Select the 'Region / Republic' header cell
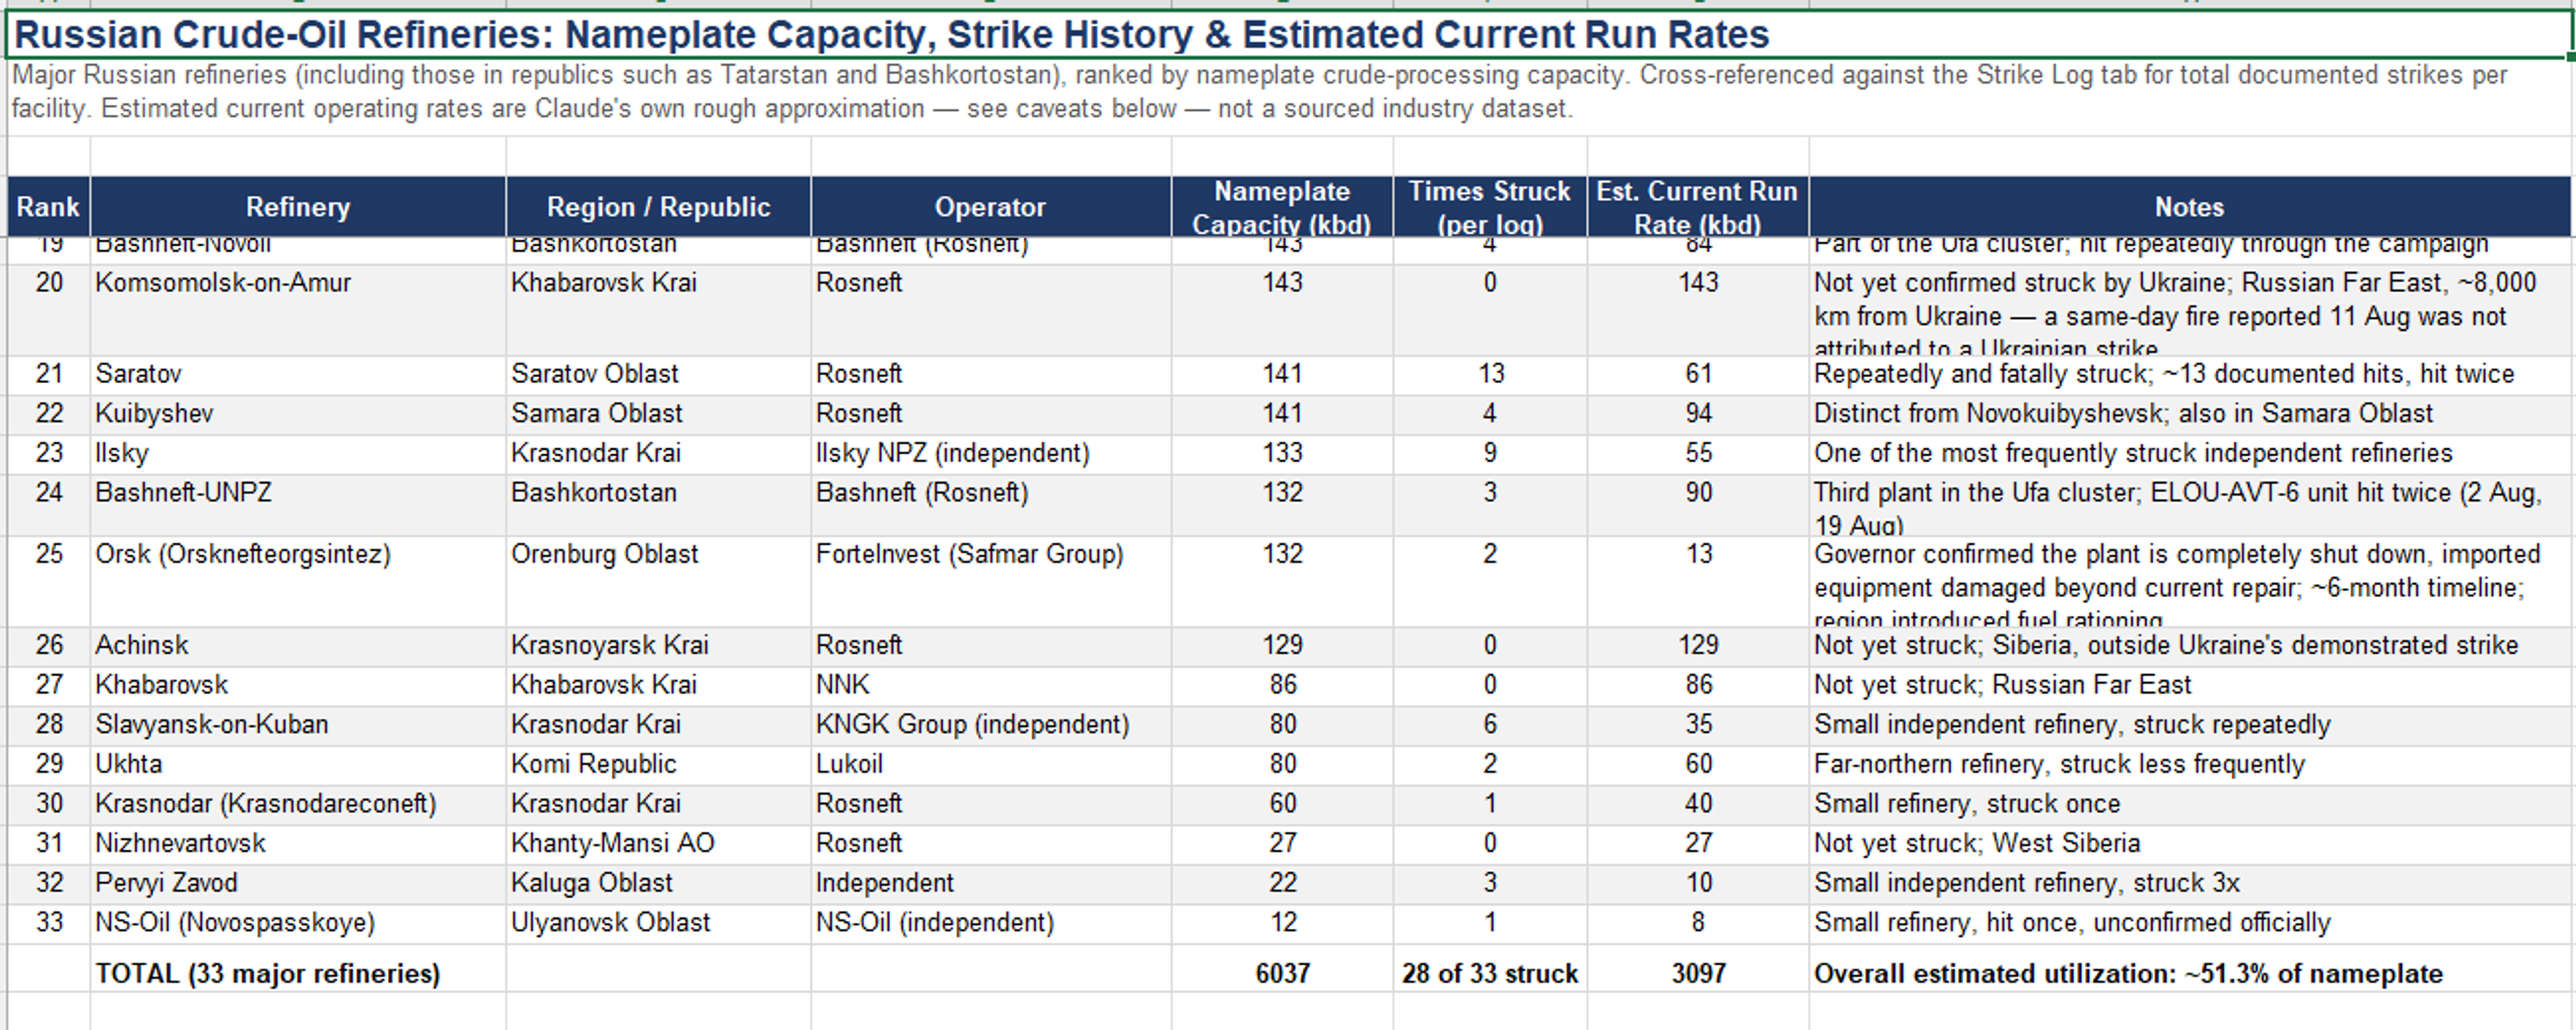The image size is (2576, 1030). [x=658, y=207]
